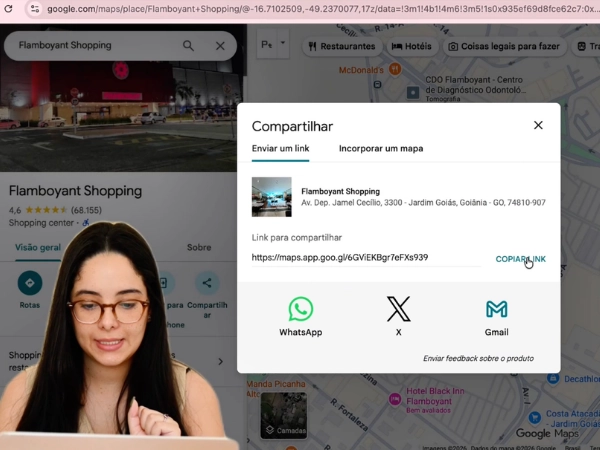This screenshot has height=450, width=600.
Task: Click the Flamboyant Shopping title heading
Action: coord(75,191)
